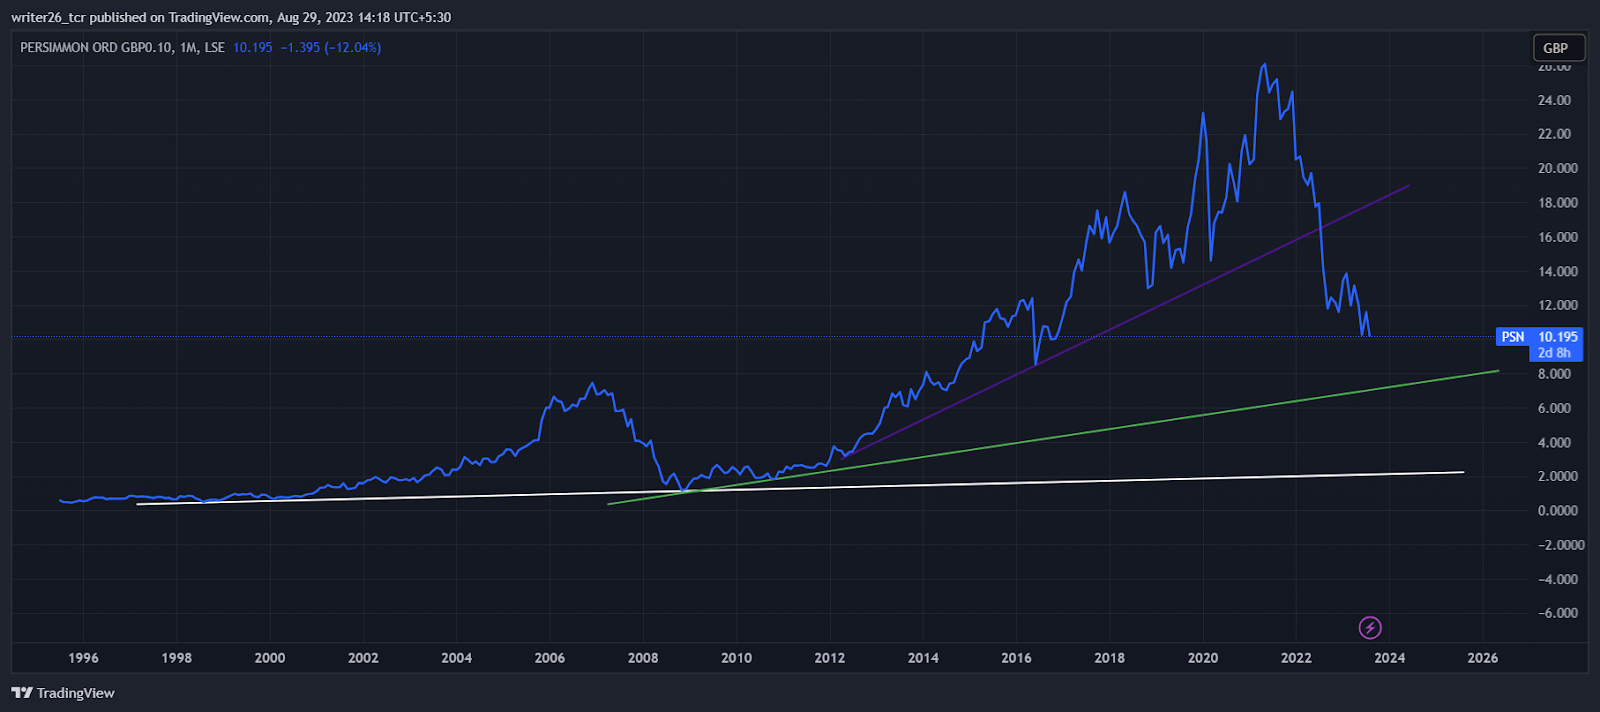
Task: Click the 2012 time axis label
Action: pos(830,658)
